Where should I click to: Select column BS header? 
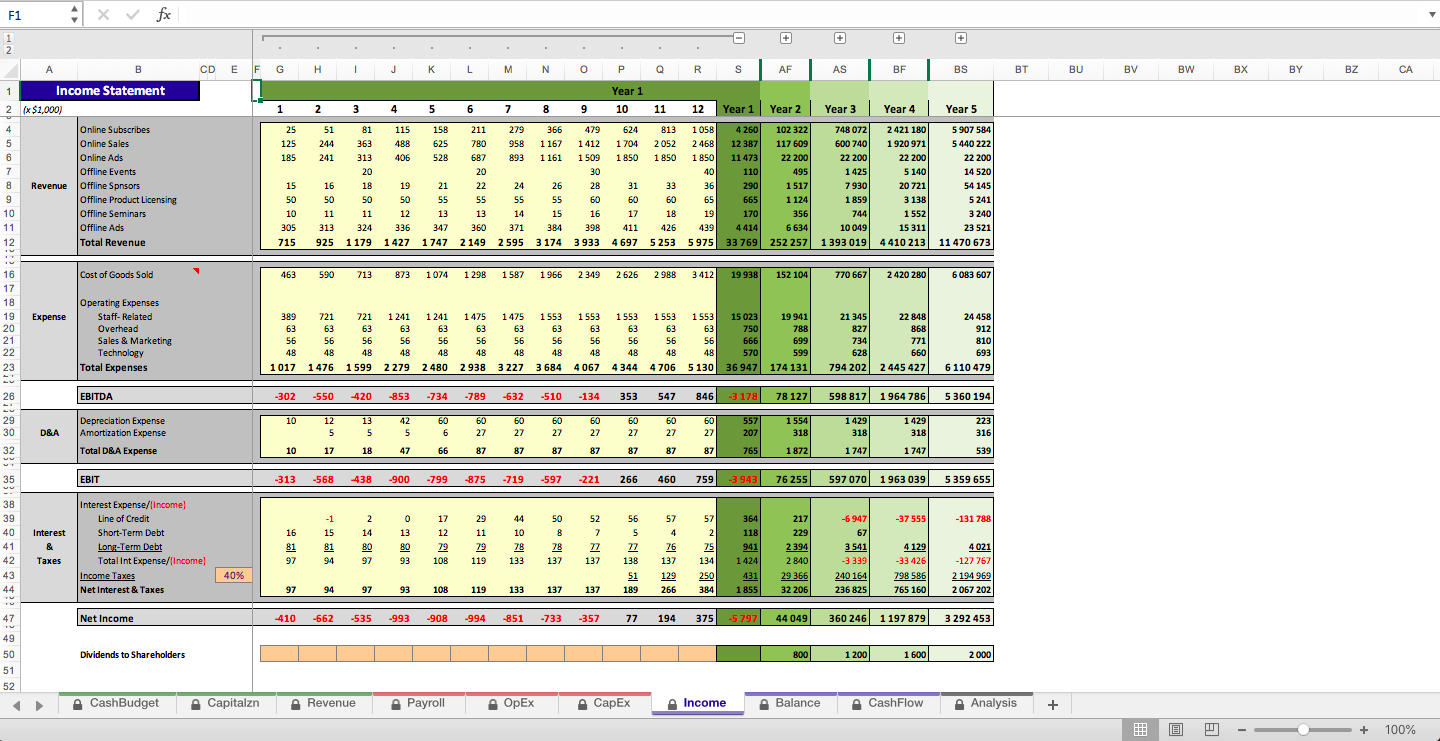[961, 69]
